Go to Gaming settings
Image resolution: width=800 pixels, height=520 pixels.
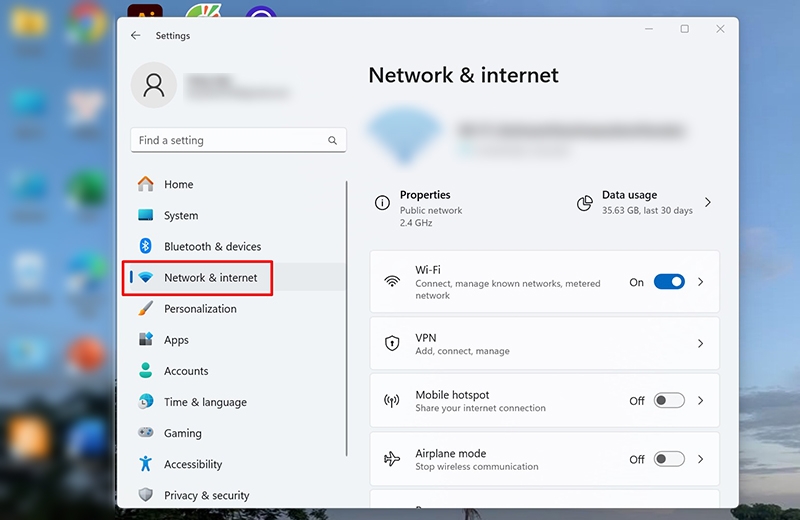(238, 433)
